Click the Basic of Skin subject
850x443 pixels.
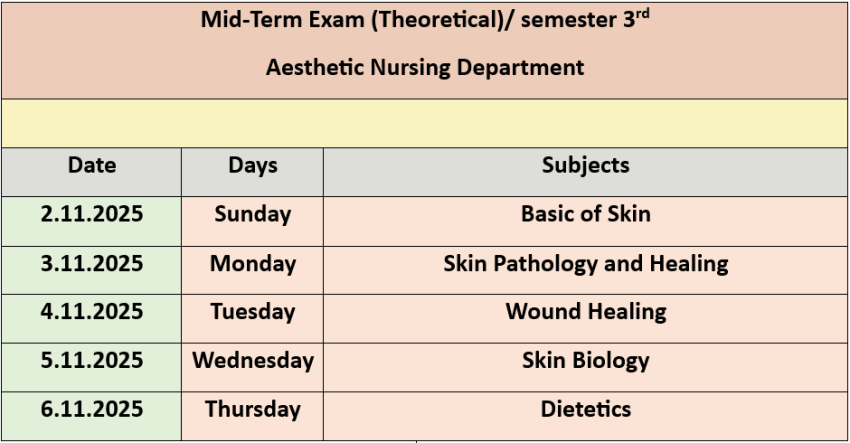pos(586,214)
